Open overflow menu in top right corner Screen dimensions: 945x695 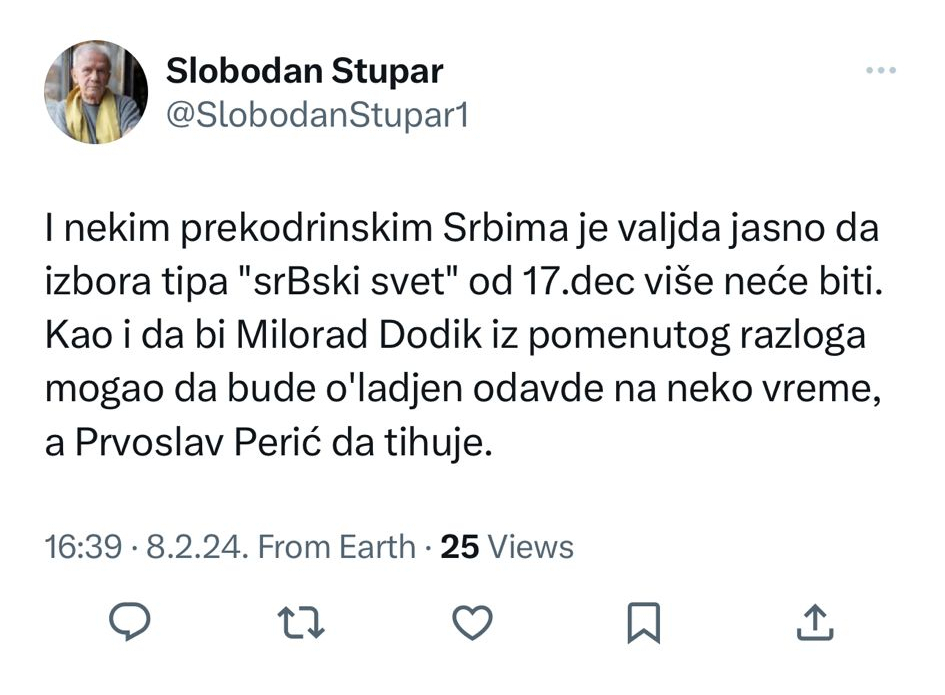pos(881,68)
